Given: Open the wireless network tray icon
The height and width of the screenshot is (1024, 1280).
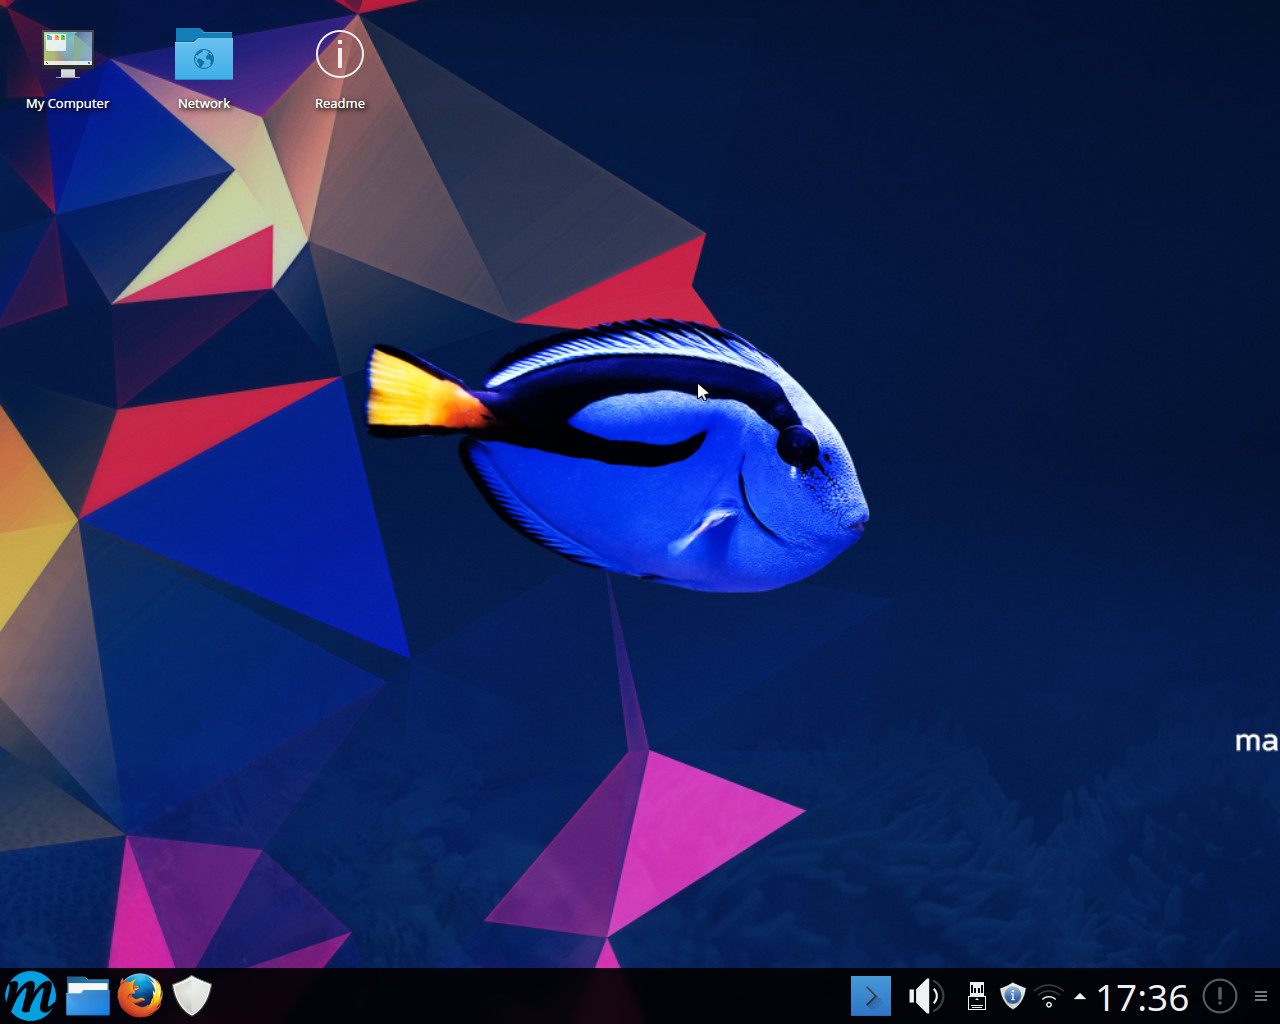Looking at the screenshot, I should click(1049, 996).
